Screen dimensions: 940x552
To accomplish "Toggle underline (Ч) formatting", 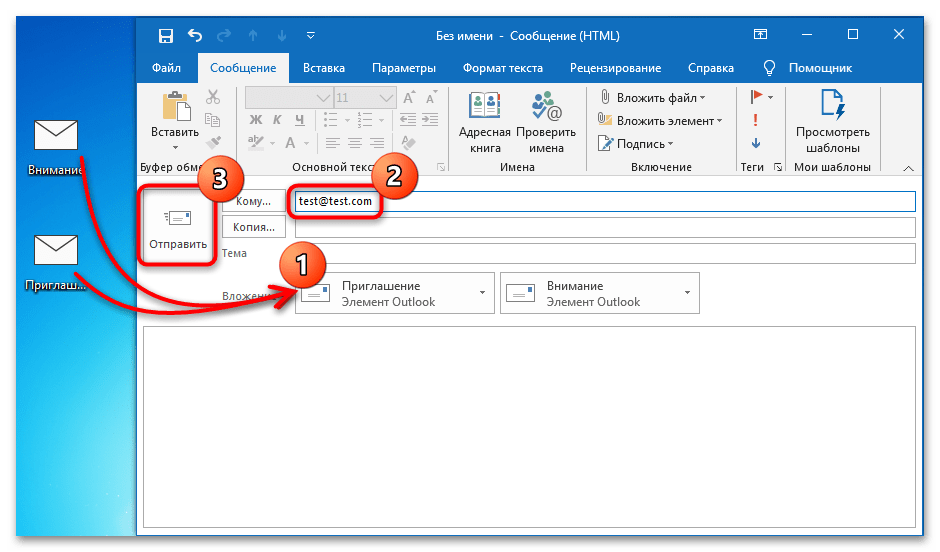I will (x=299, y=121).
